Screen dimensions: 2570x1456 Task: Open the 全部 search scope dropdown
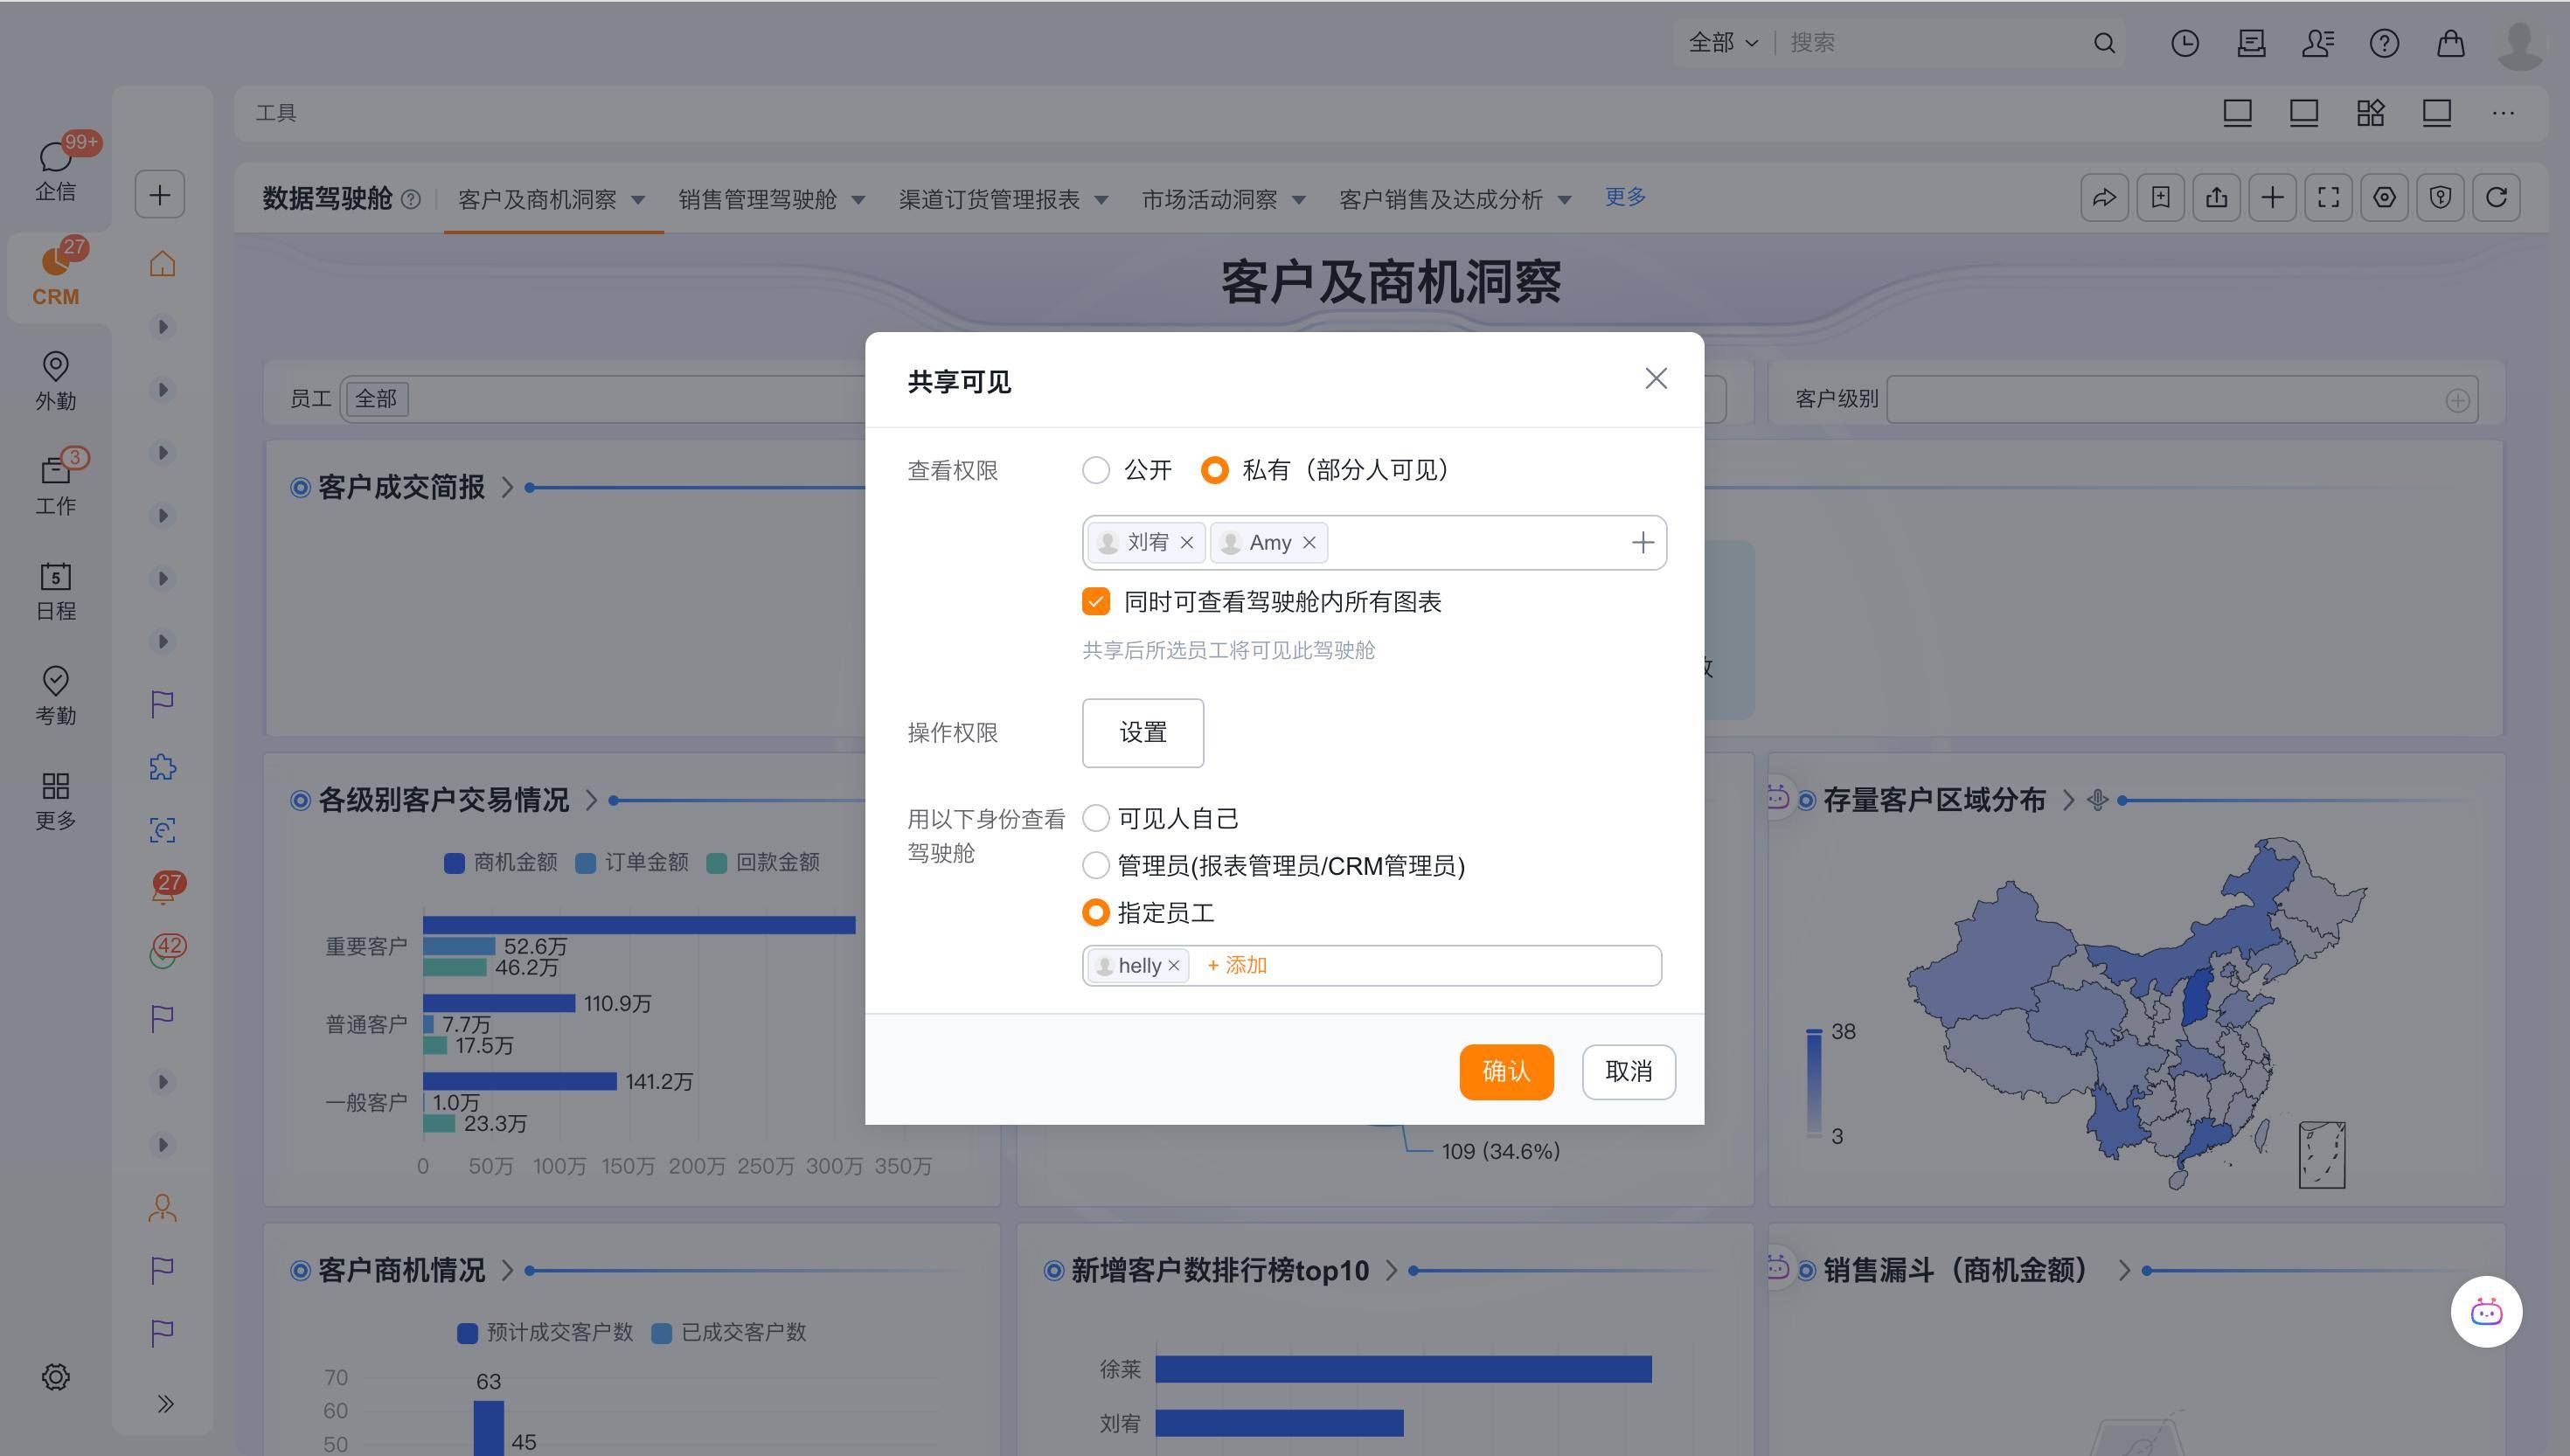pos(1722,43)
